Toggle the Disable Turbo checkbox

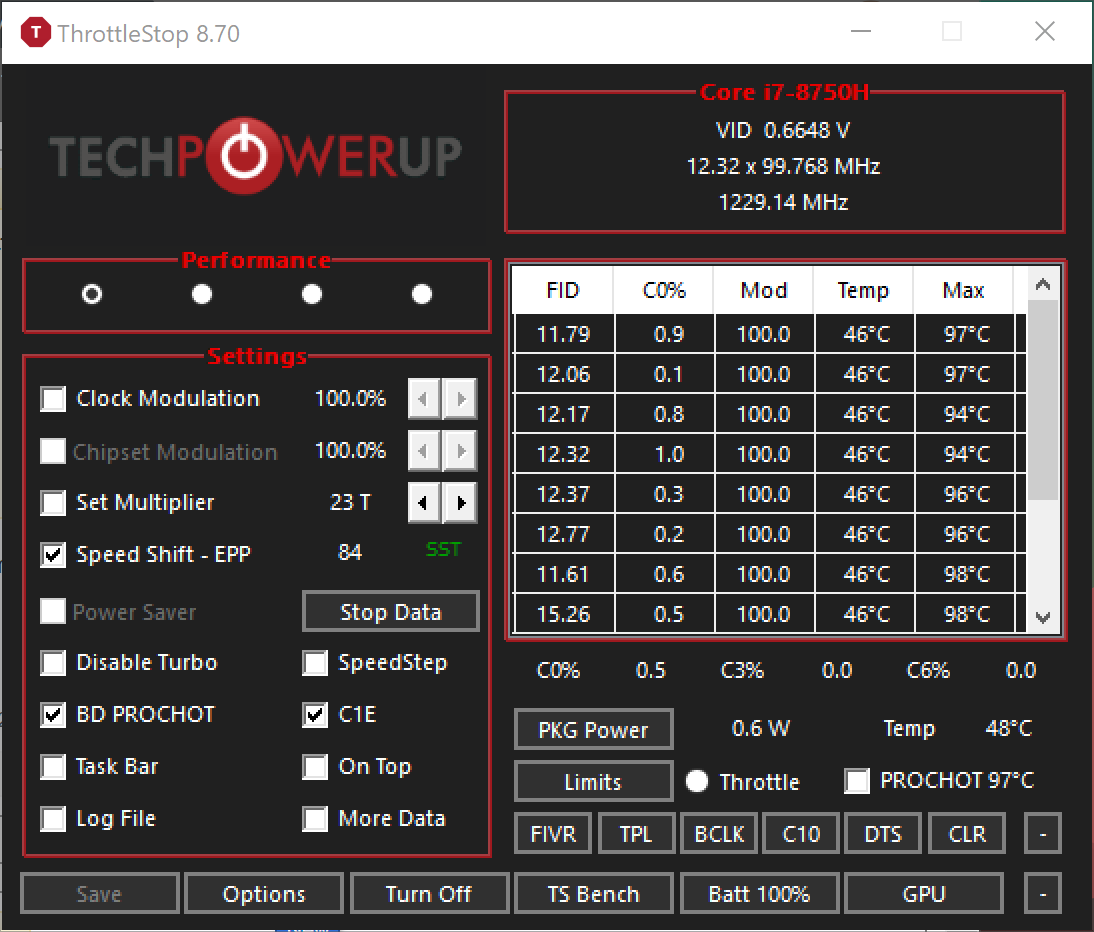tap(53, 663)
